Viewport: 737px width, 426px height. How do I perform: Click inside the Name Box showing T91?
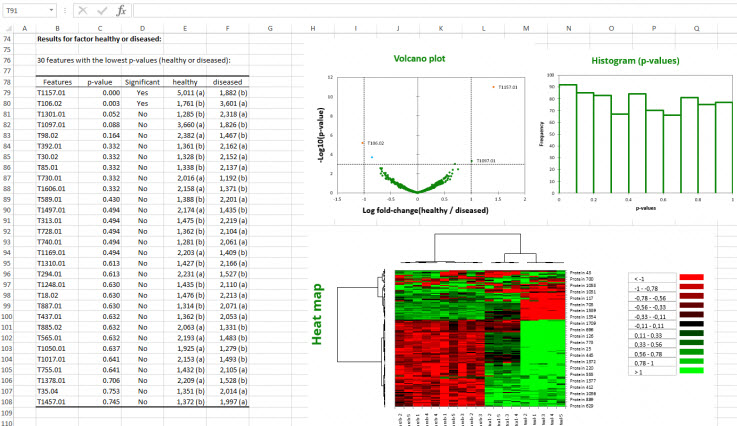[24, 10]
